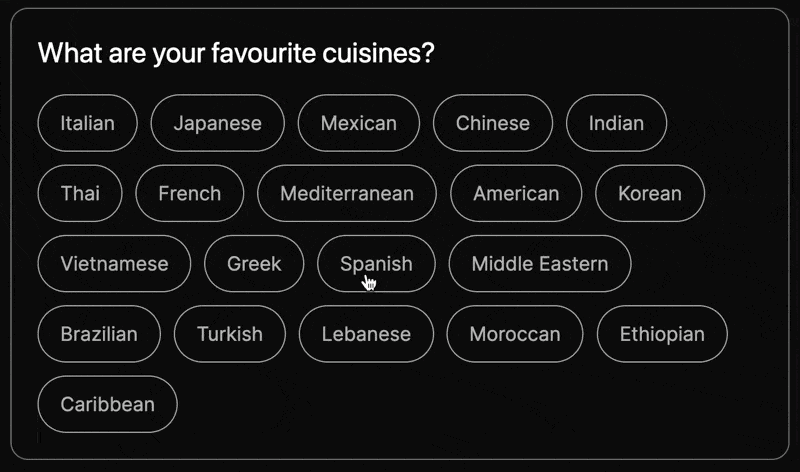Choose the French cuisine option

coord(189,193)
